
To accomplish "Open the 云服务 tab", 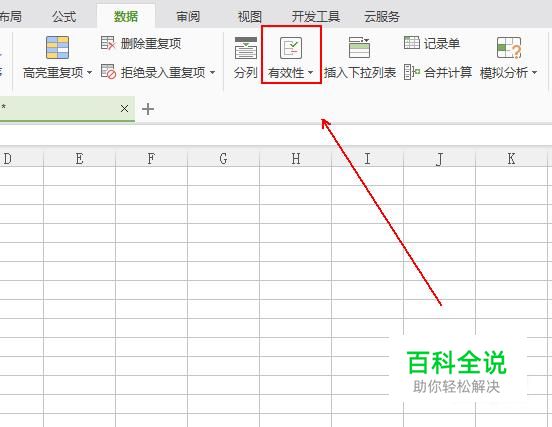I will 382,17.
